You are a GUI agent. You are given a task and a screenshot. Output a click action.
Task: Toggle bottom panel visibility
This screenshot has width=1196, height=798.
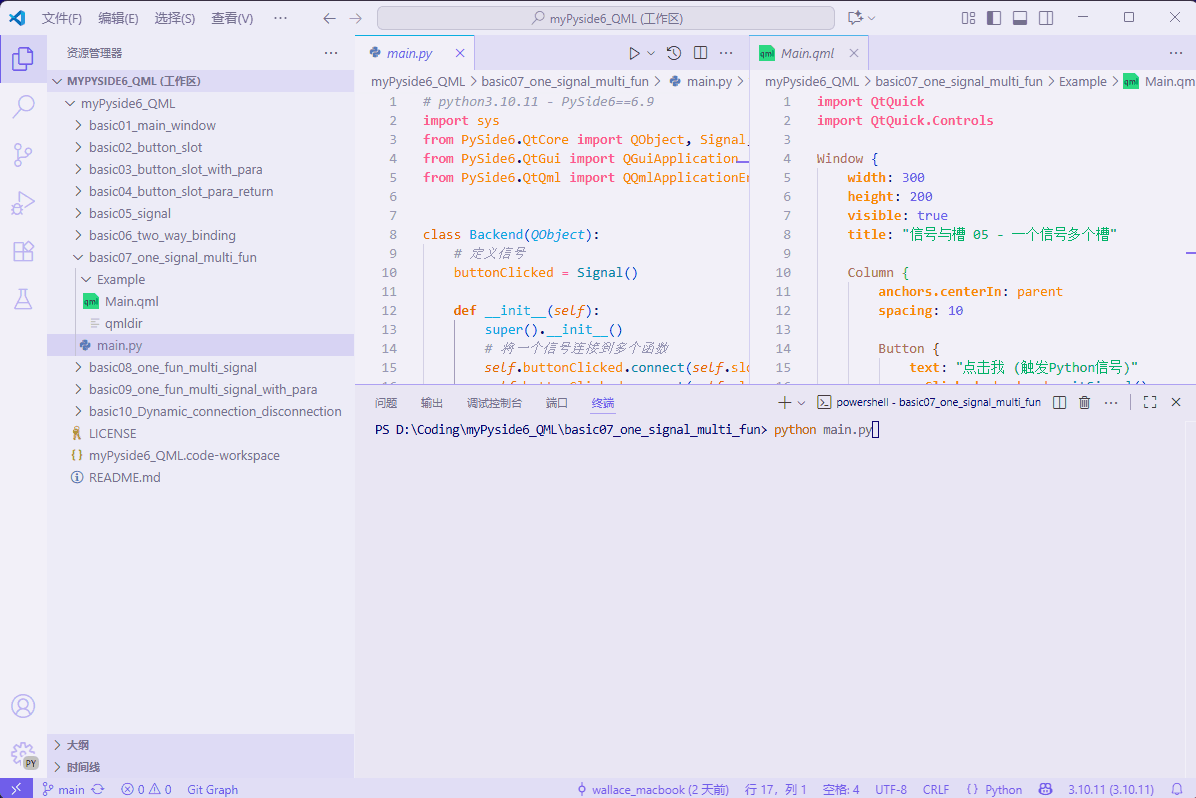pyautogui.click(x=1020, y=18)
